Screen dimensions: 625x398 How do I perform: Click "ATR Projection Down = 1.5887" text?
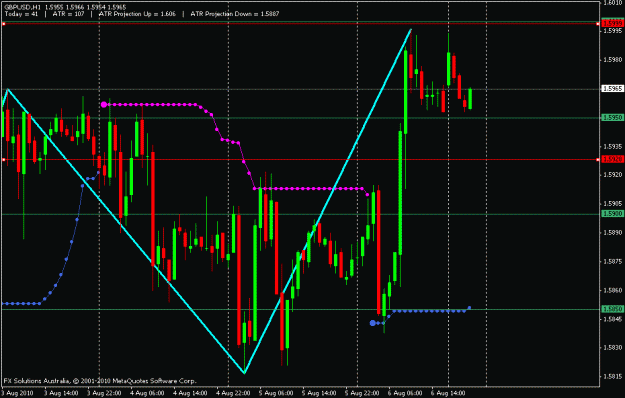(x=235, y=14)
